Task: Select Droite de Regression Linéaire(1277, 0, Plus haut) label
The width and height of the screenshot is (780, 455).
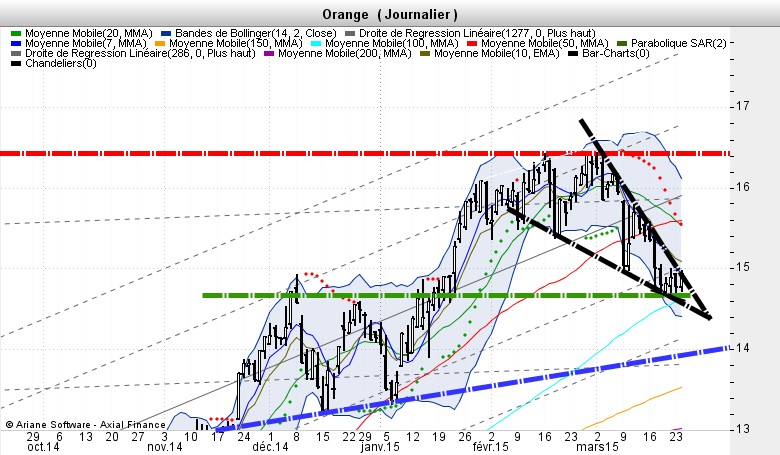Action: click(x=477, y=33)
